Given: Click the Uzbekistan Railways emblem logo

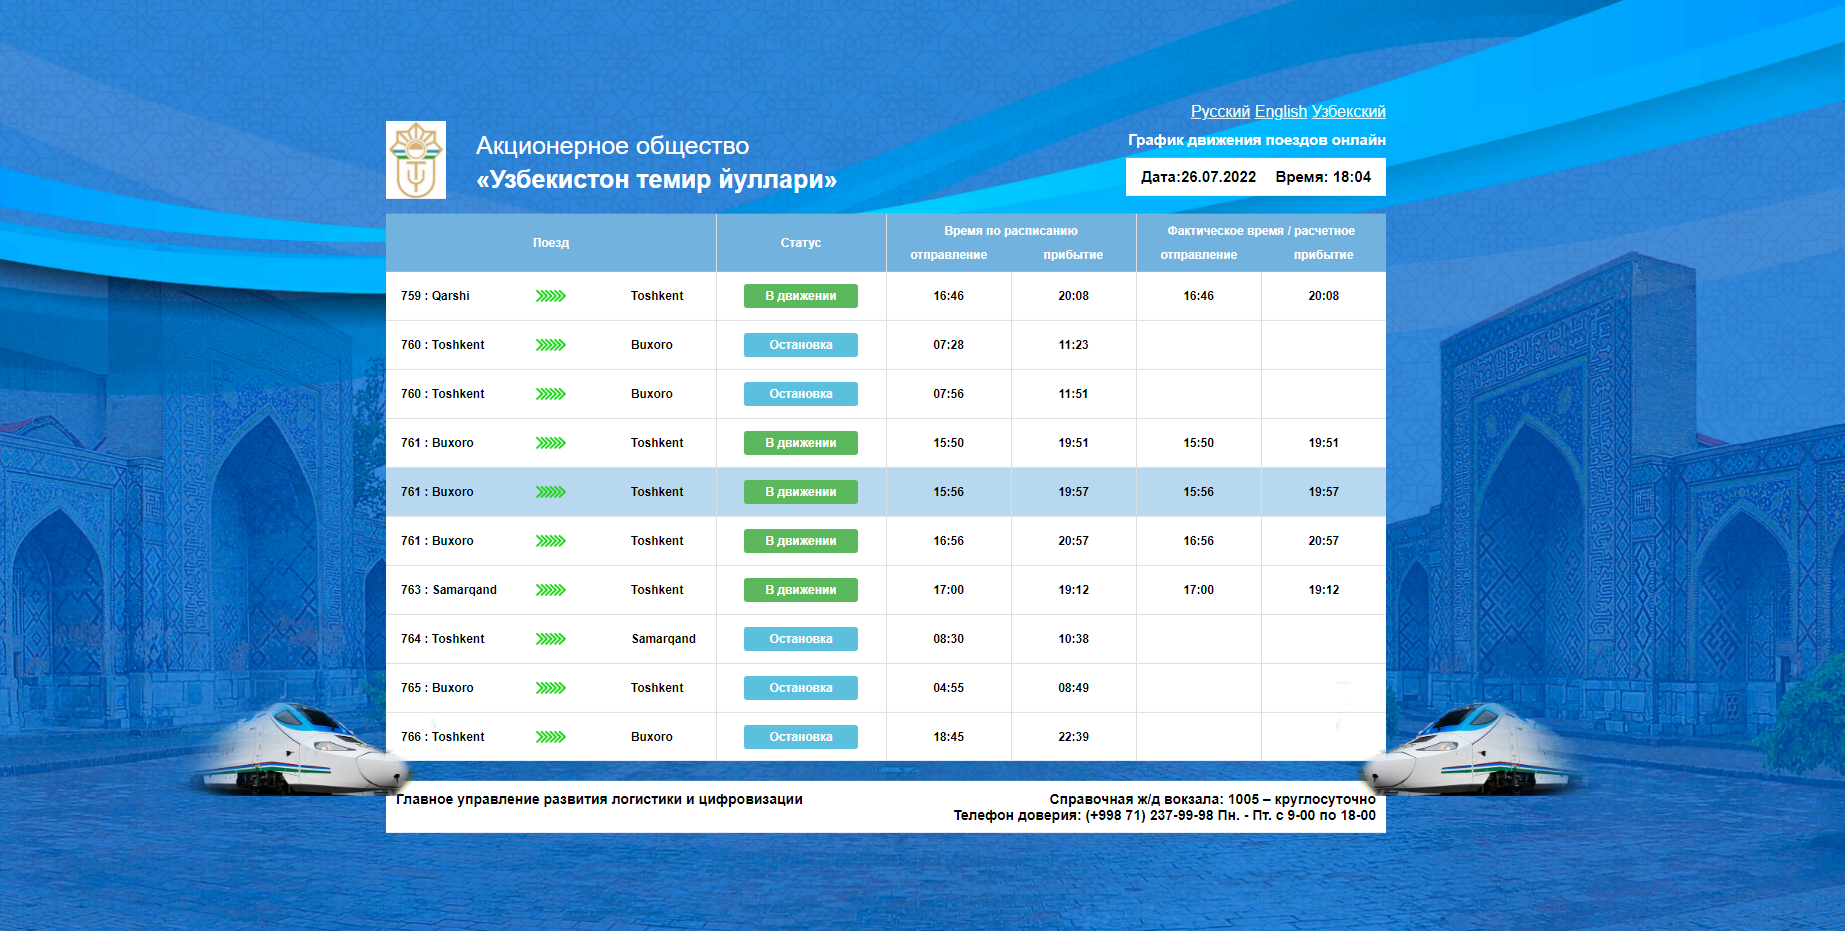Looking at the screenshot, I should coord(416,160).
